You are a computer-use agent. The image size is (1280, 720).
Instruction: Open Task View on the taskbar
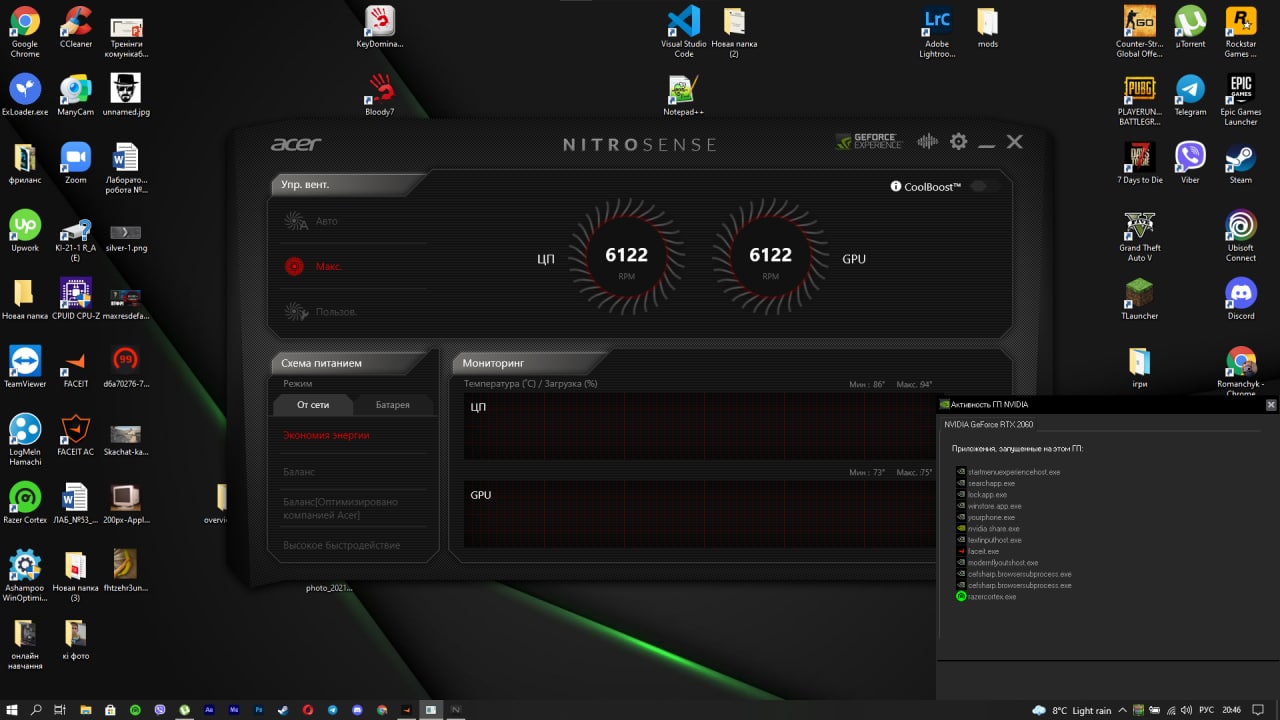61,709
